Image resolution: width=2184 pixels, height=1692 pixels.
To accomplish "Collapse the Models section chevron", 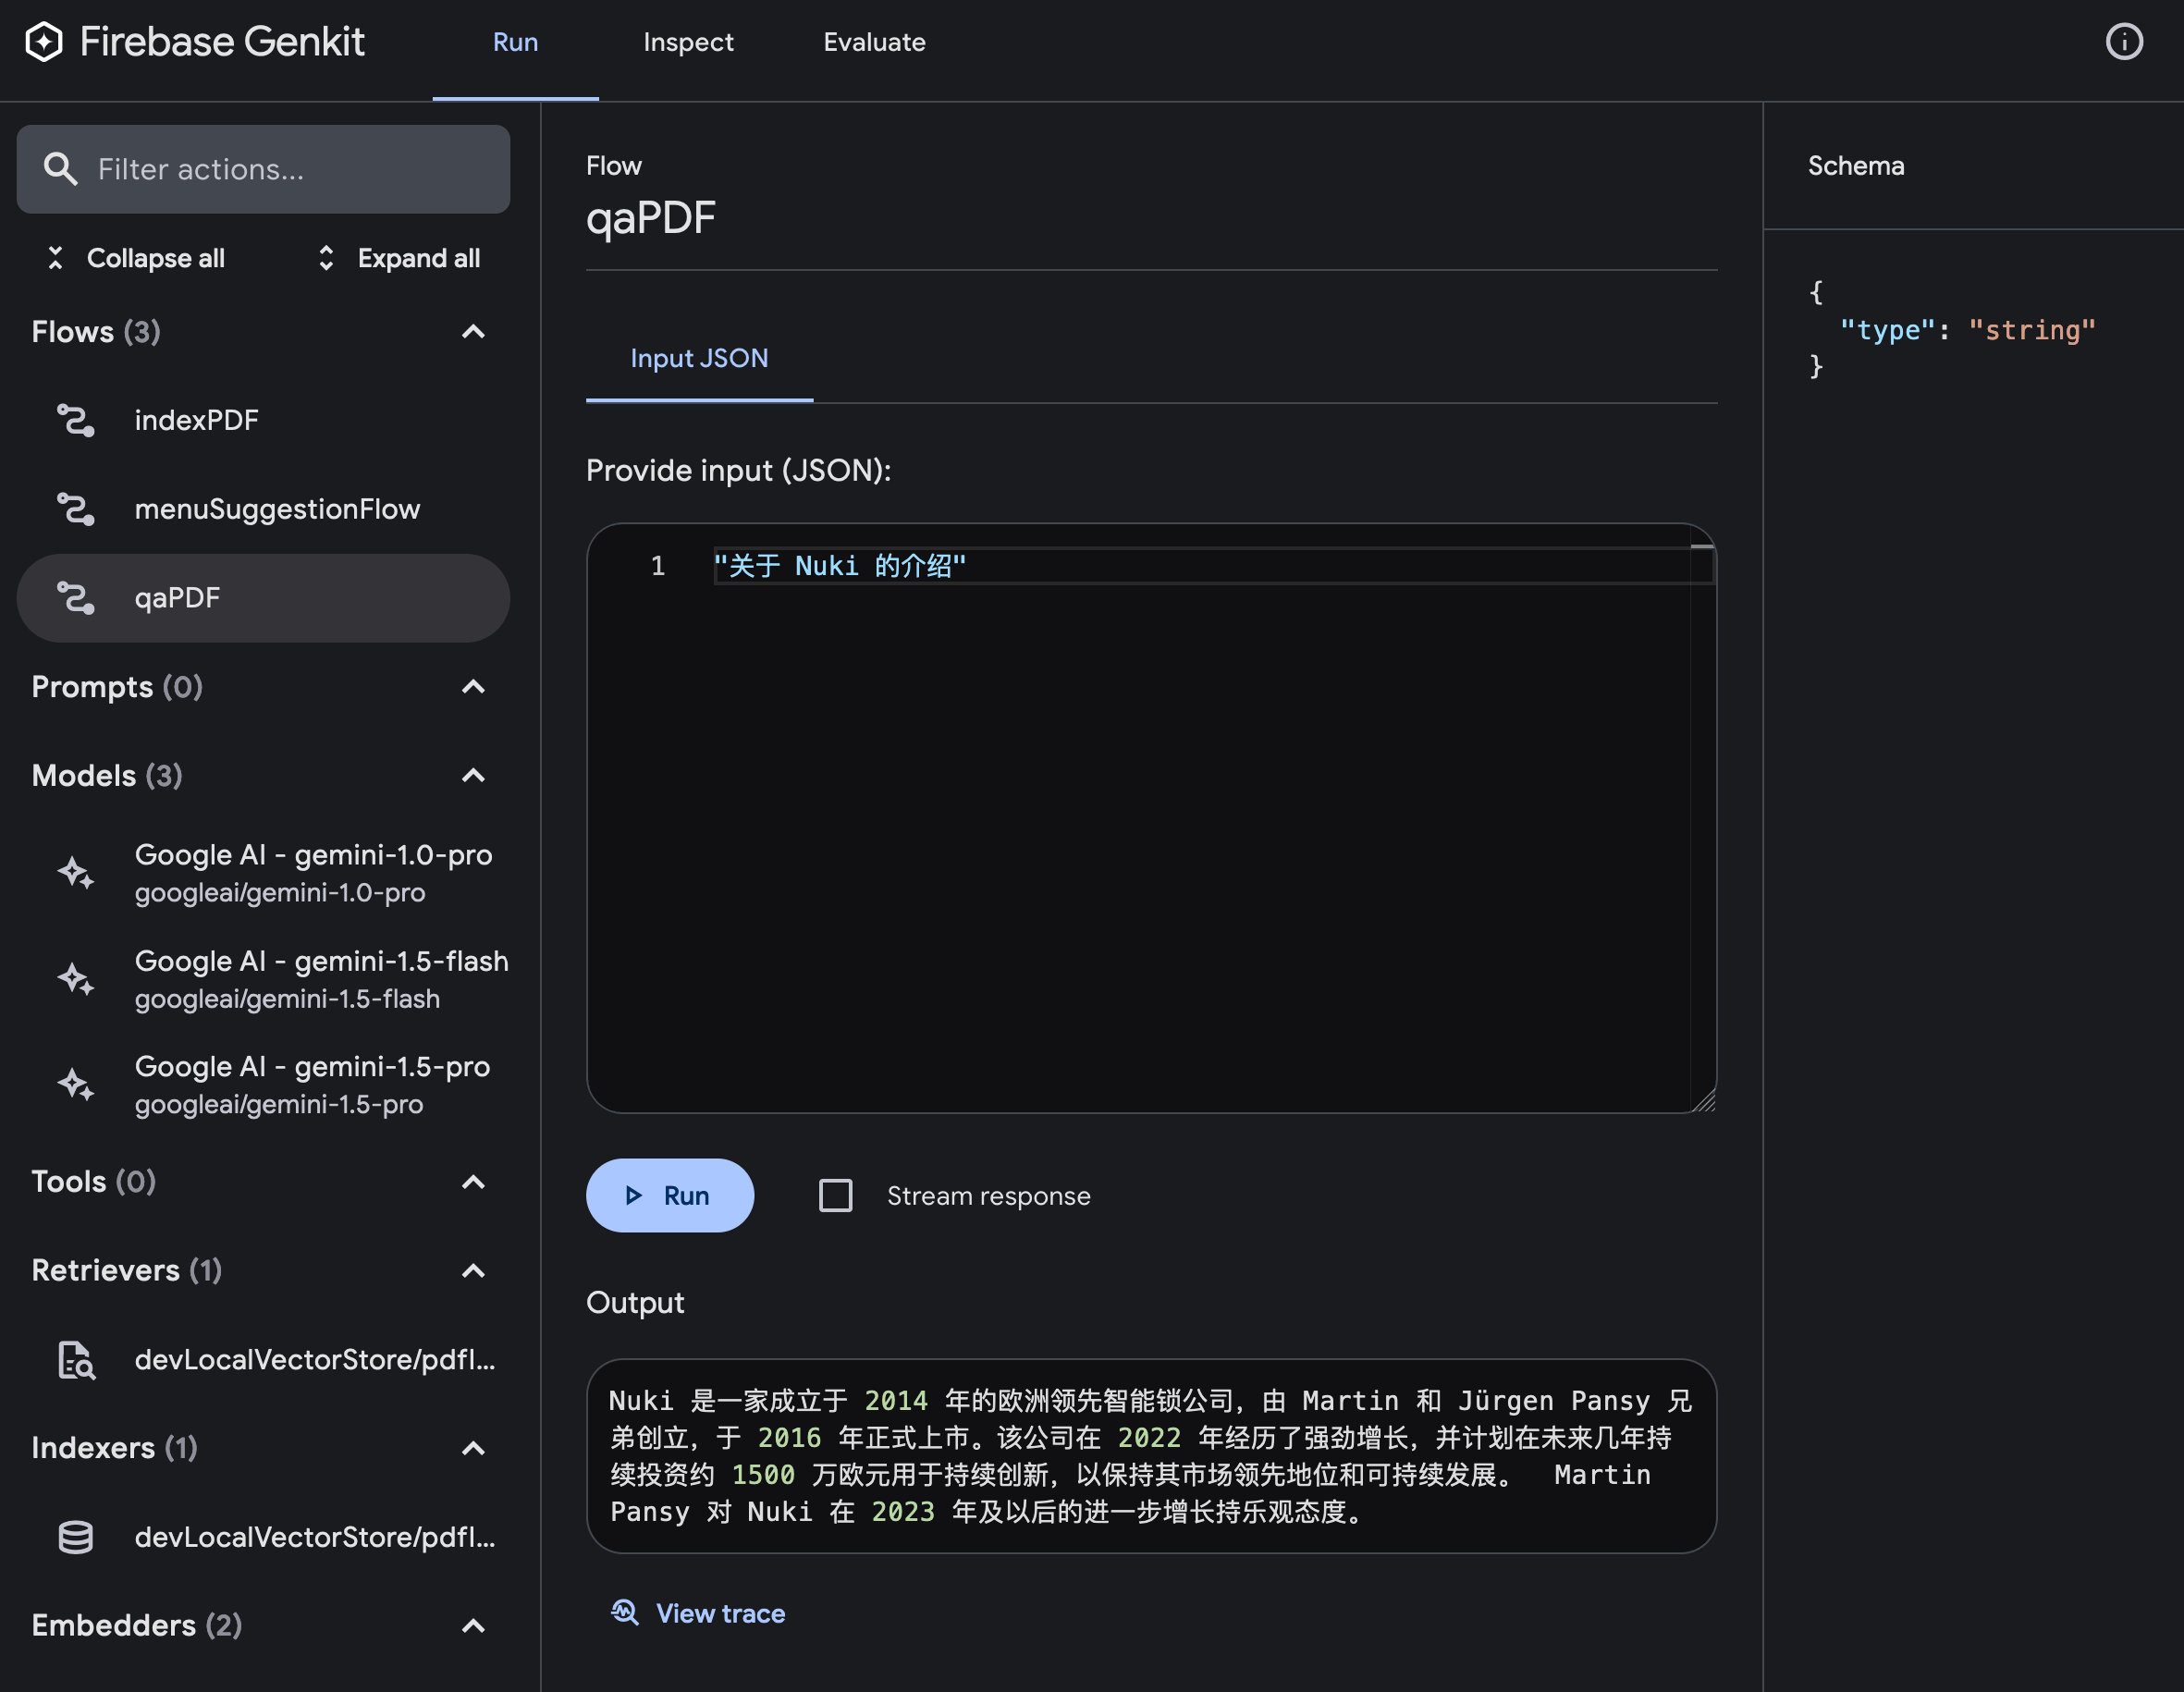I will tap(473, 776).
